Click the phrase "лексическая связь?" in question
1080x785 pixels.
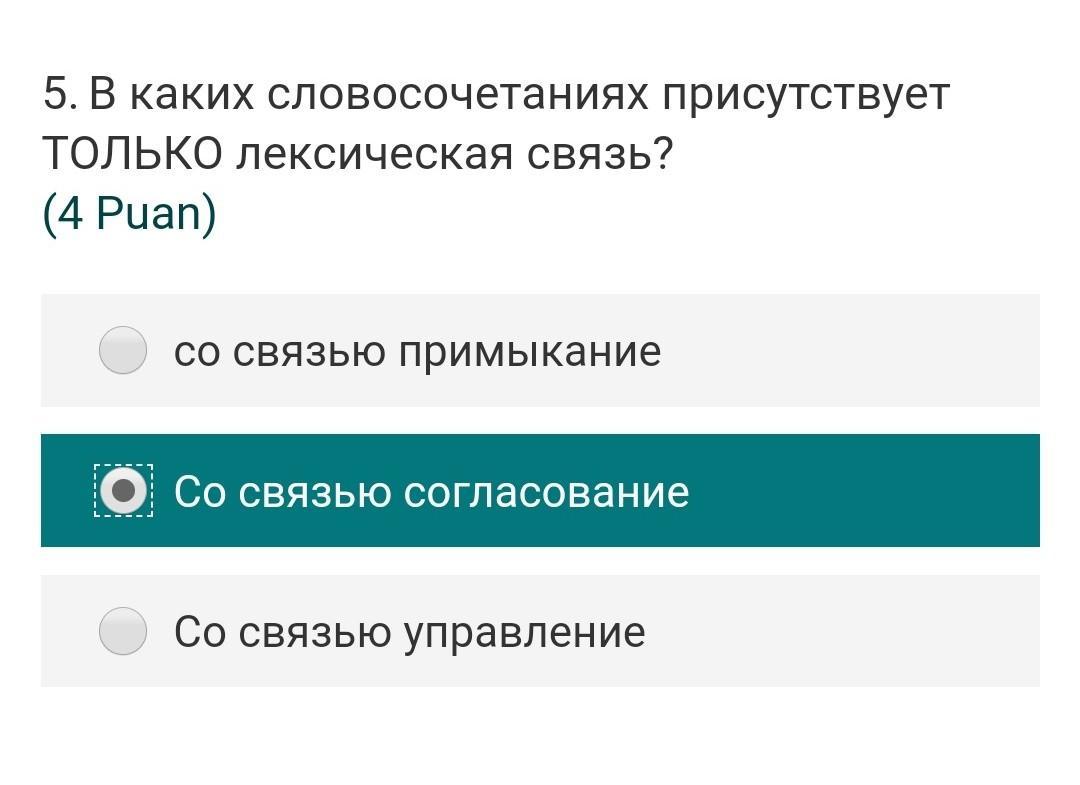coord(455,154)
